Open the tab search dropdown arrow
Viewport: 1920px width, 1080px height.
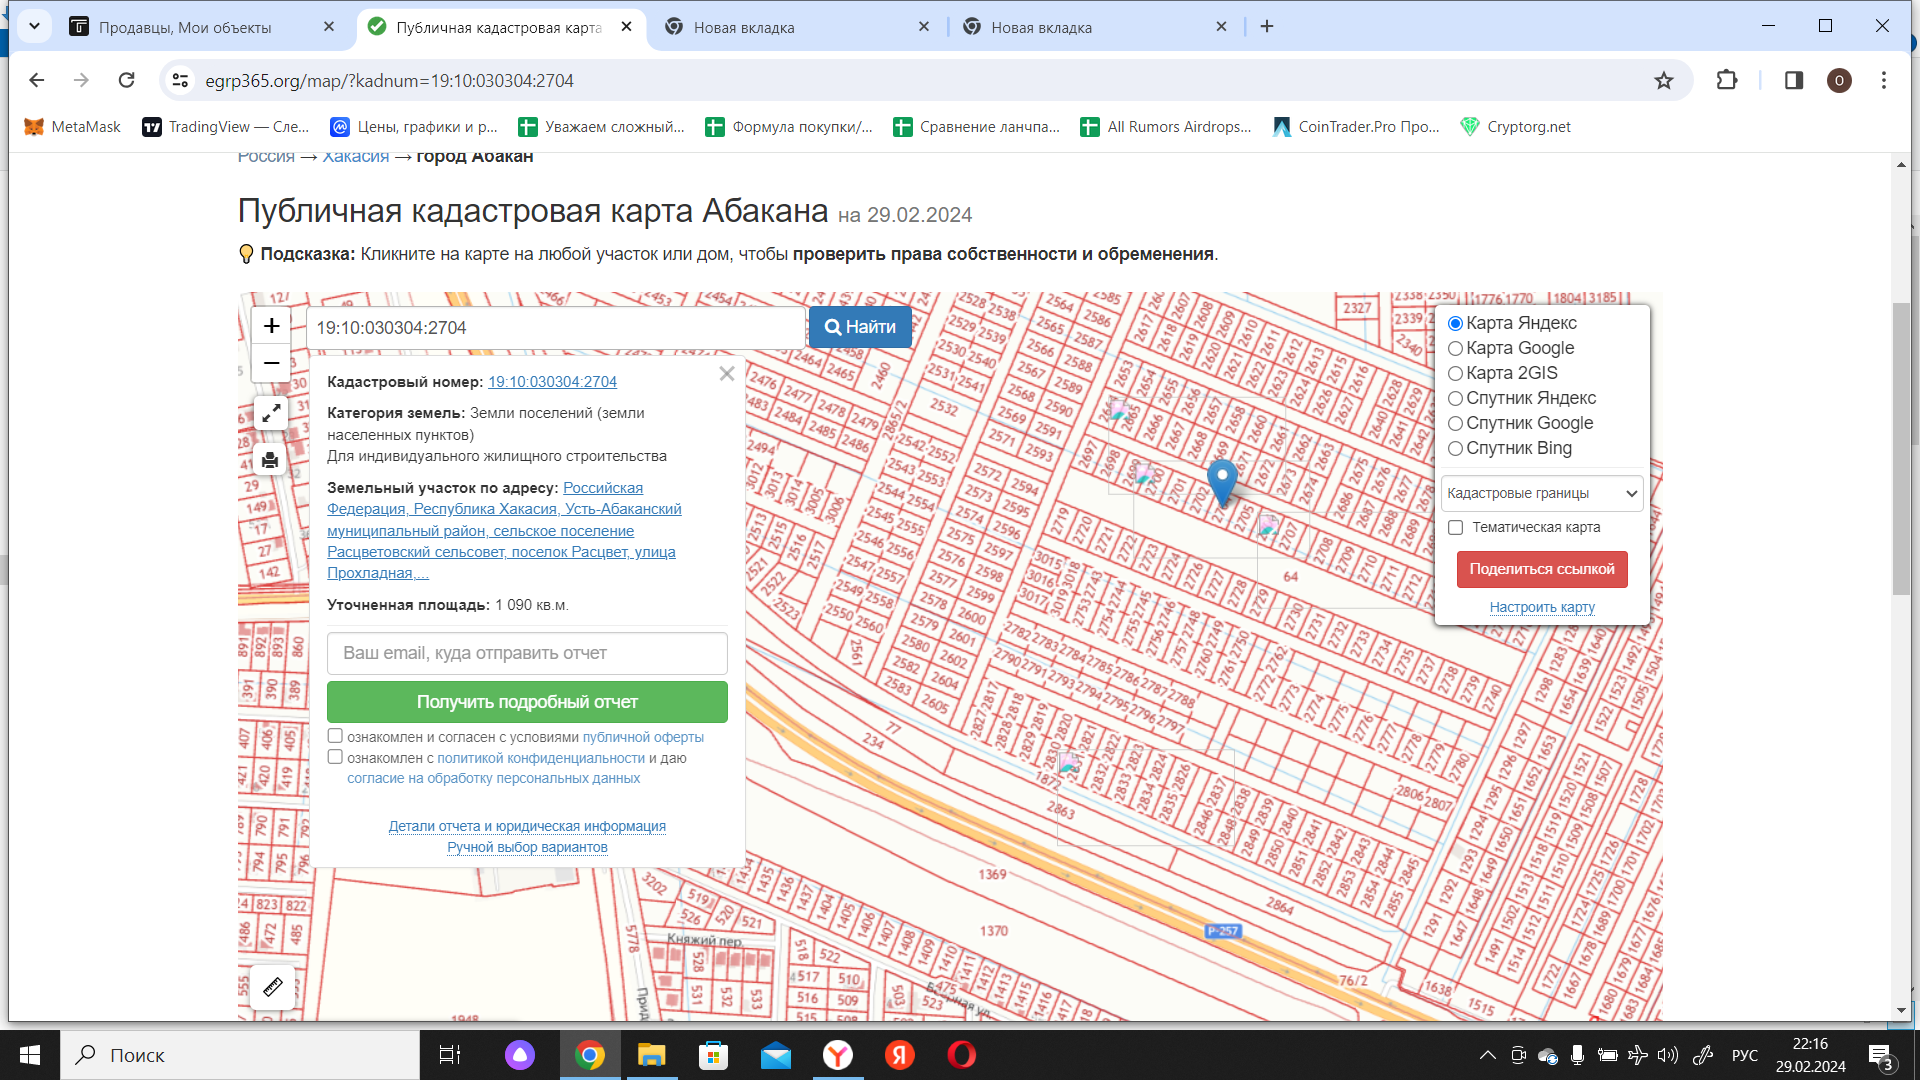(x=34, y=26)
